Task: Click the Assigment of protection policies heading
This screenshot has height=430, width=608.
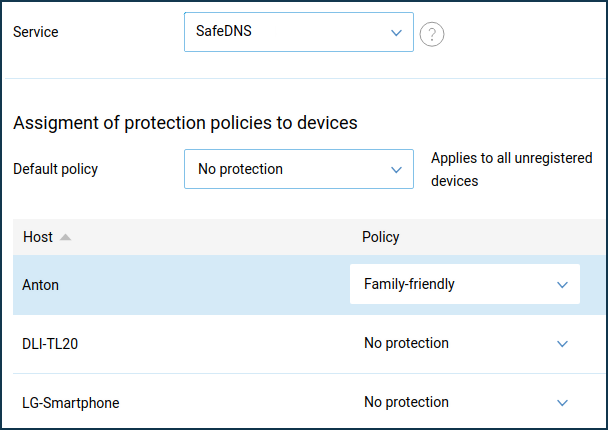Action: pyautogui.click(x=185, y=123)
